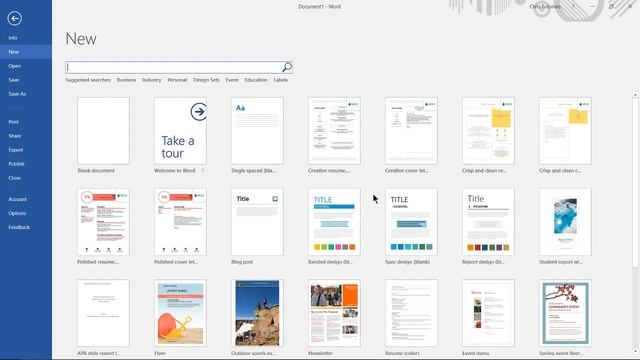The image size is (640, 360).
Task: Go to the Open page
Action: (14, 66)
